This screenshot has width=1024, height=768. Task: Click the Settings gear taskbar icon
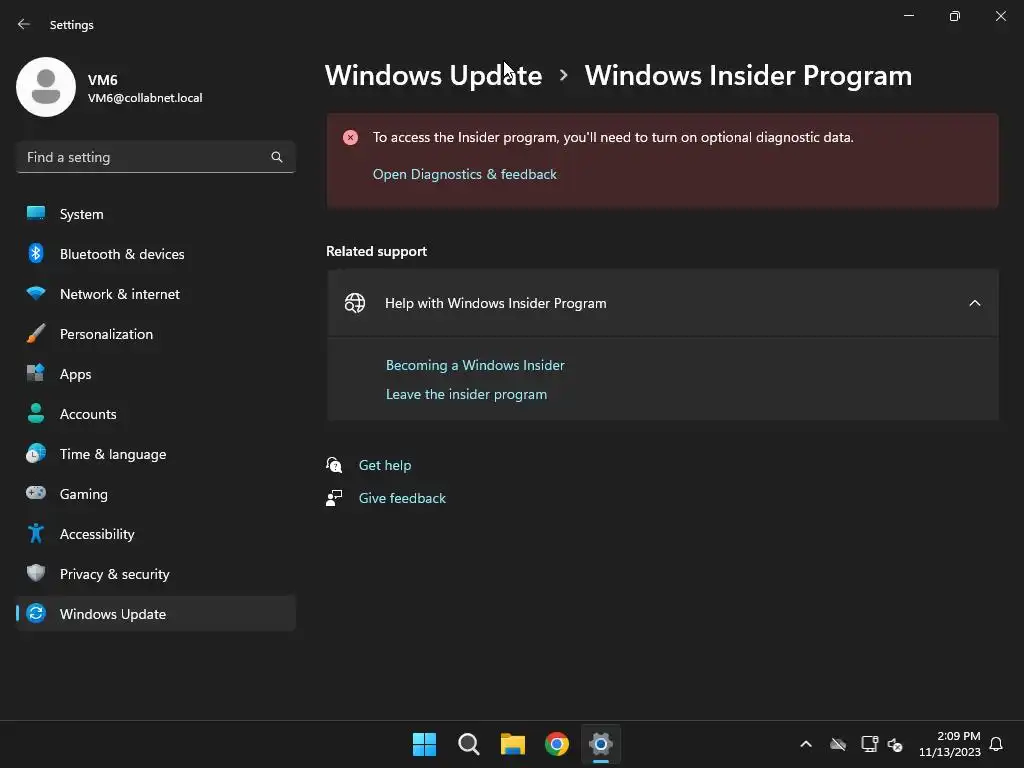[601, 744]
